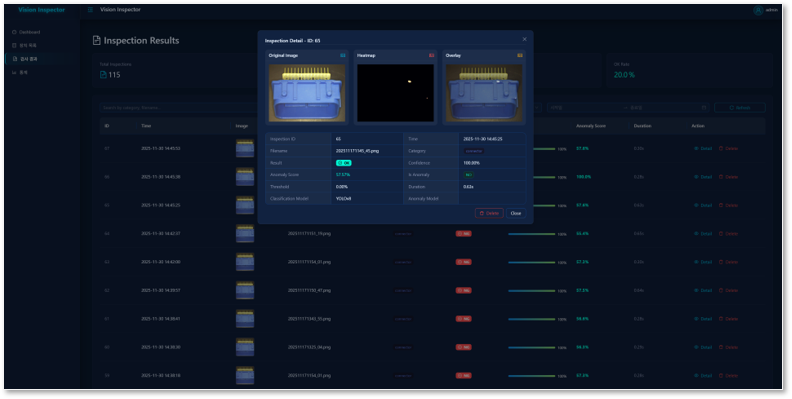This screenshot has width=792, height=399.
Task: Delete row 60 inspection
Action: 728,347
